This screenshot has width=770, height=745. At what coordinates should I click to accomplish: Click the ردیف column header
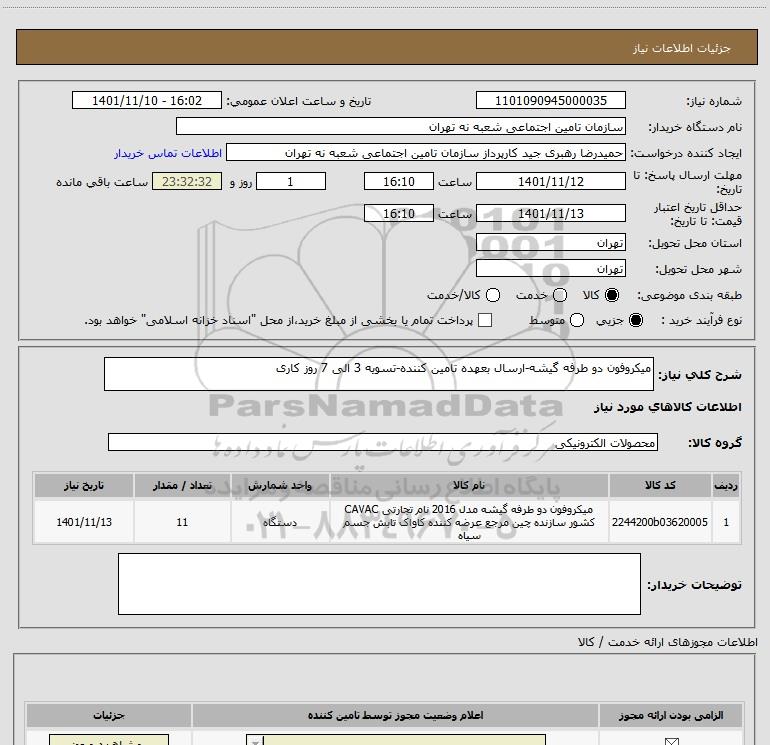click(x=726, y=485)
